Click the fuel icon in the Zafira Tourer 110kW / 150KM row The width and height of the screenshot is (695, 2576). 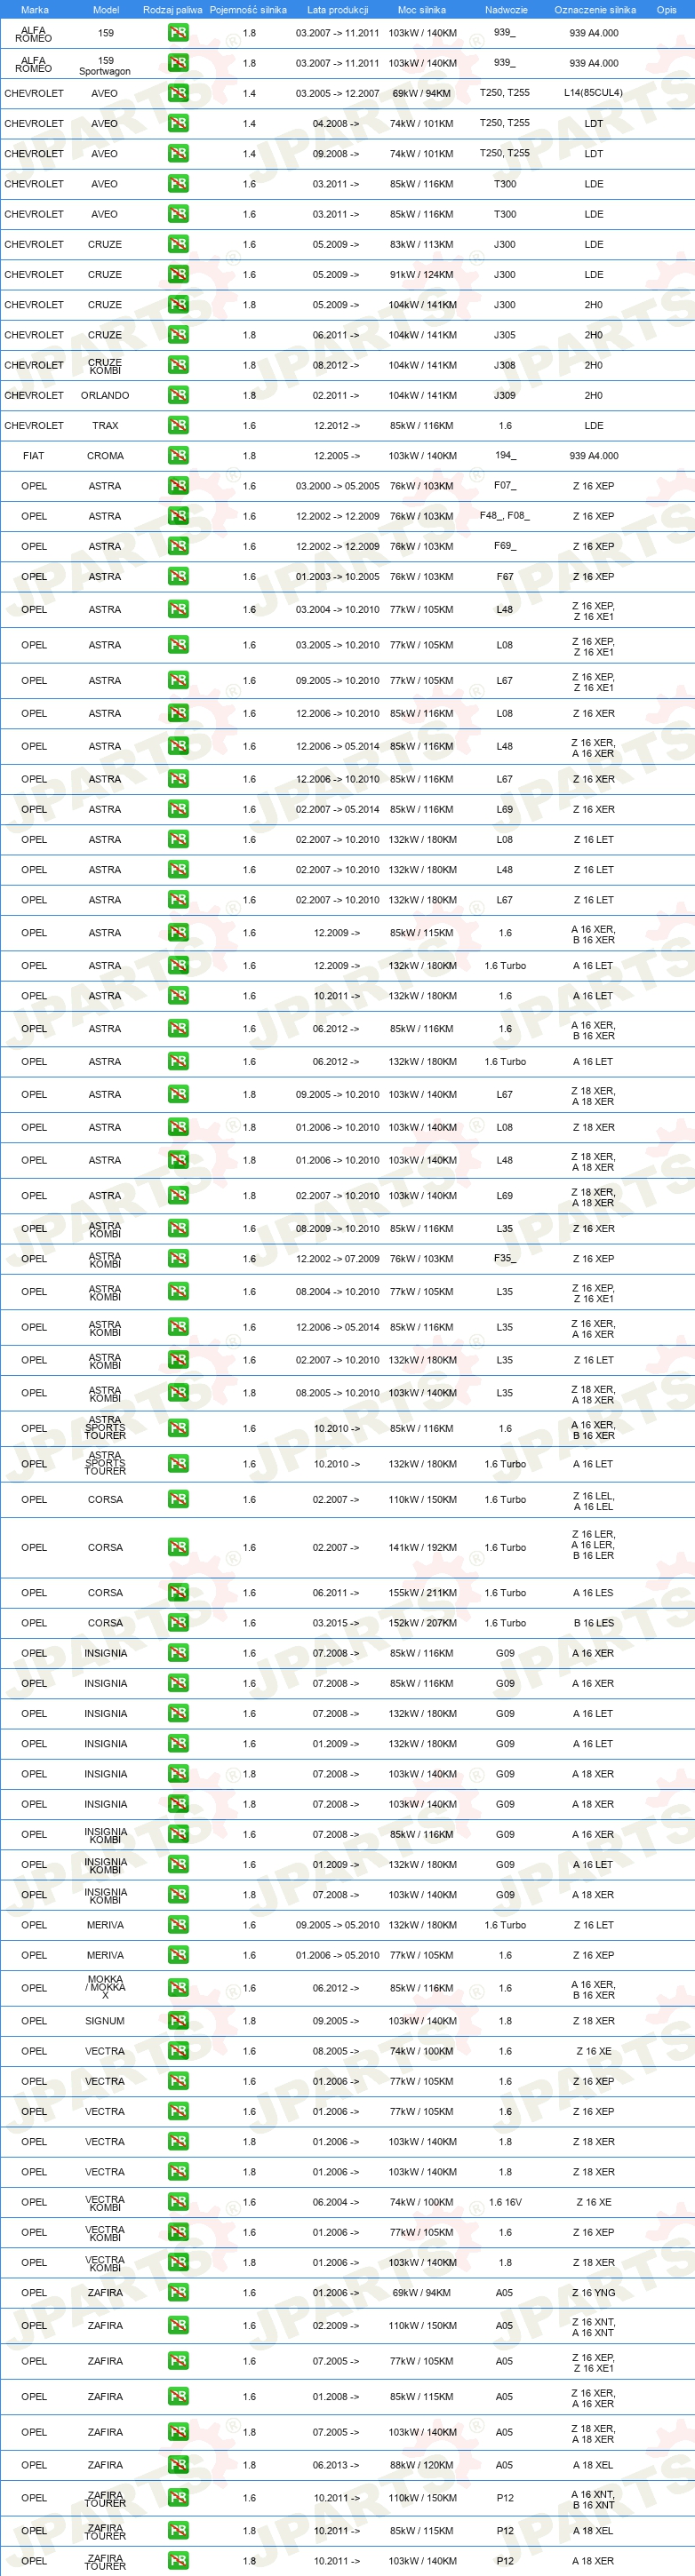(x=178, y=2498)
